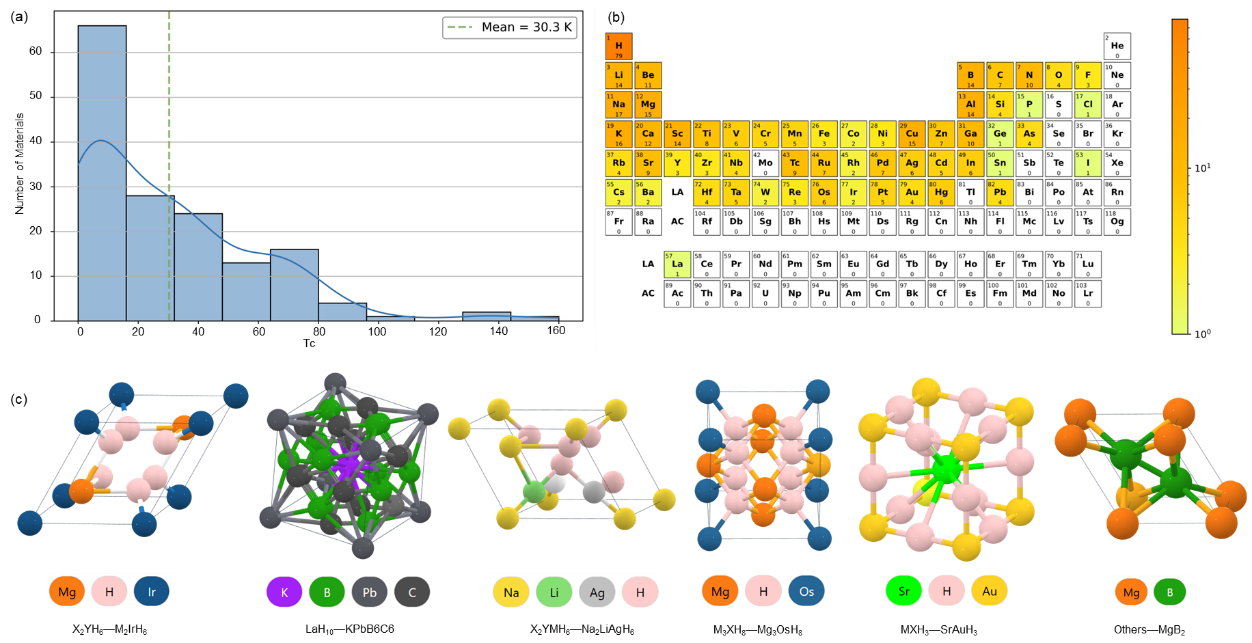The image size is (1252, 643).
Task: Click the Sr-H-Au crystal structure image
Action: [945, 468]
